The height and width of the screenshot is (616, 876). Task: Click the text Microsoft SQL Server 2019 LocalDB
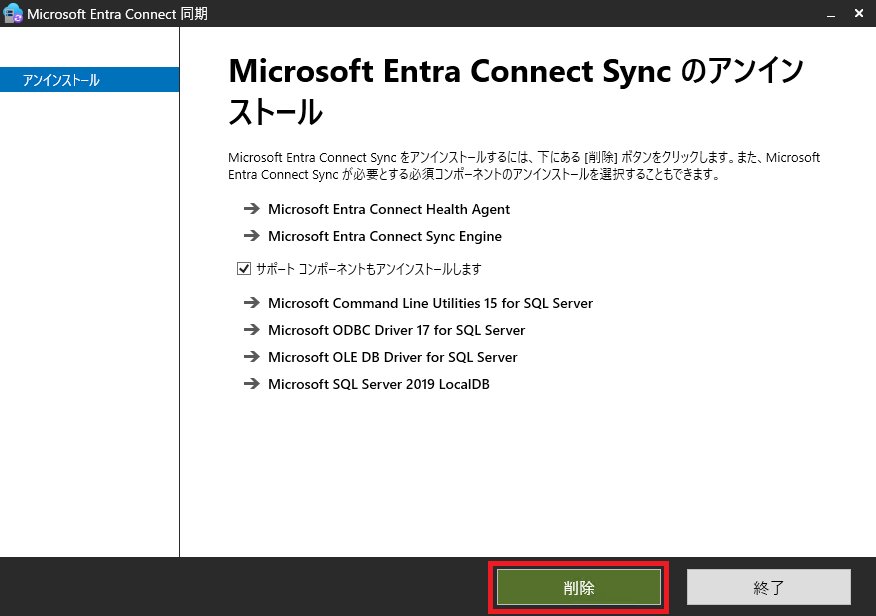[379, 384]
